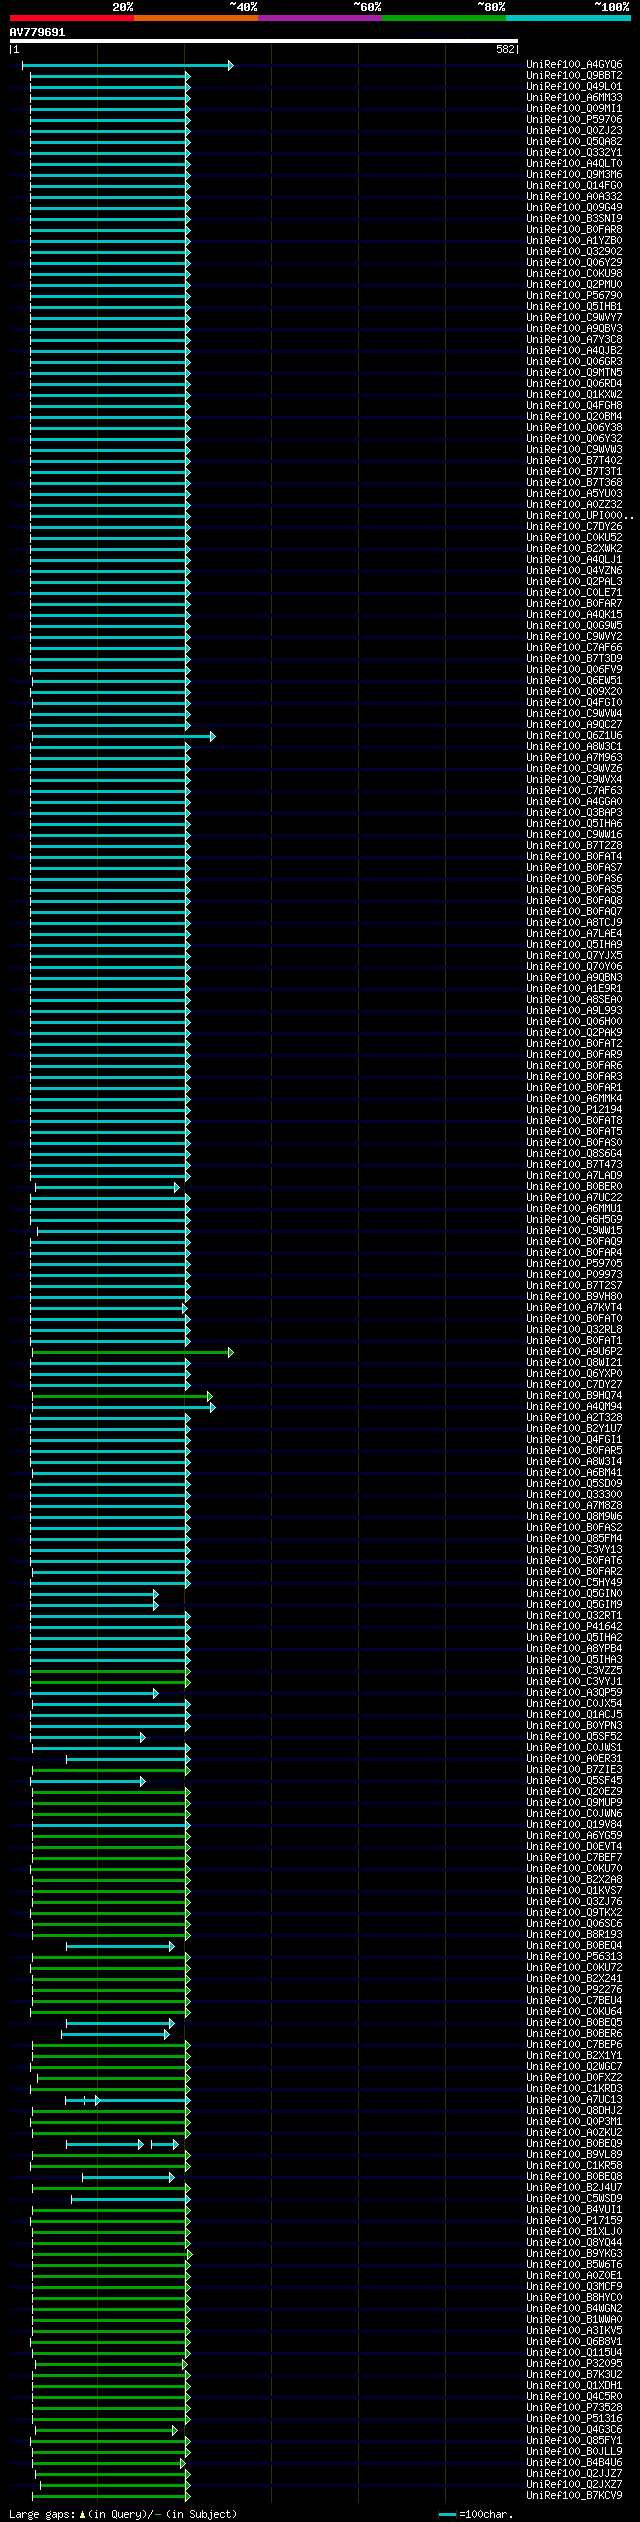Select hit label UniRef100_A8W3I4
The image size is (640, 2522).
point(574,1462)
